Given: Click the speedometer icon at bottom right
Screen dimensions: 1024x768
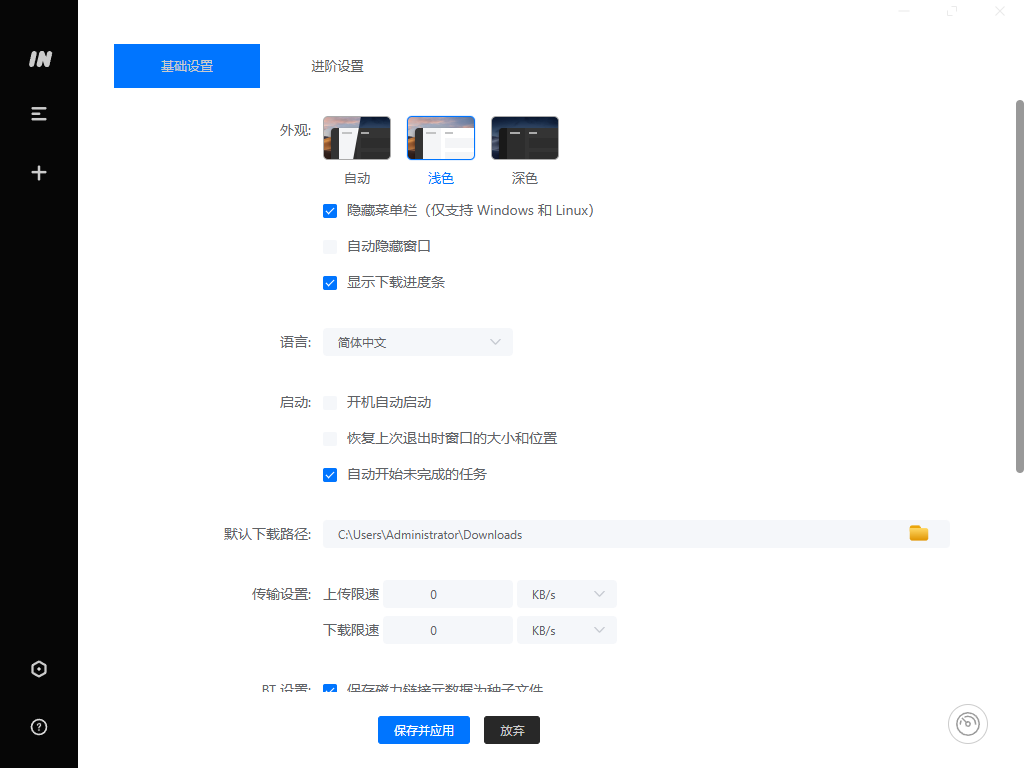Looking at the screenshot, I should [967, 723].
